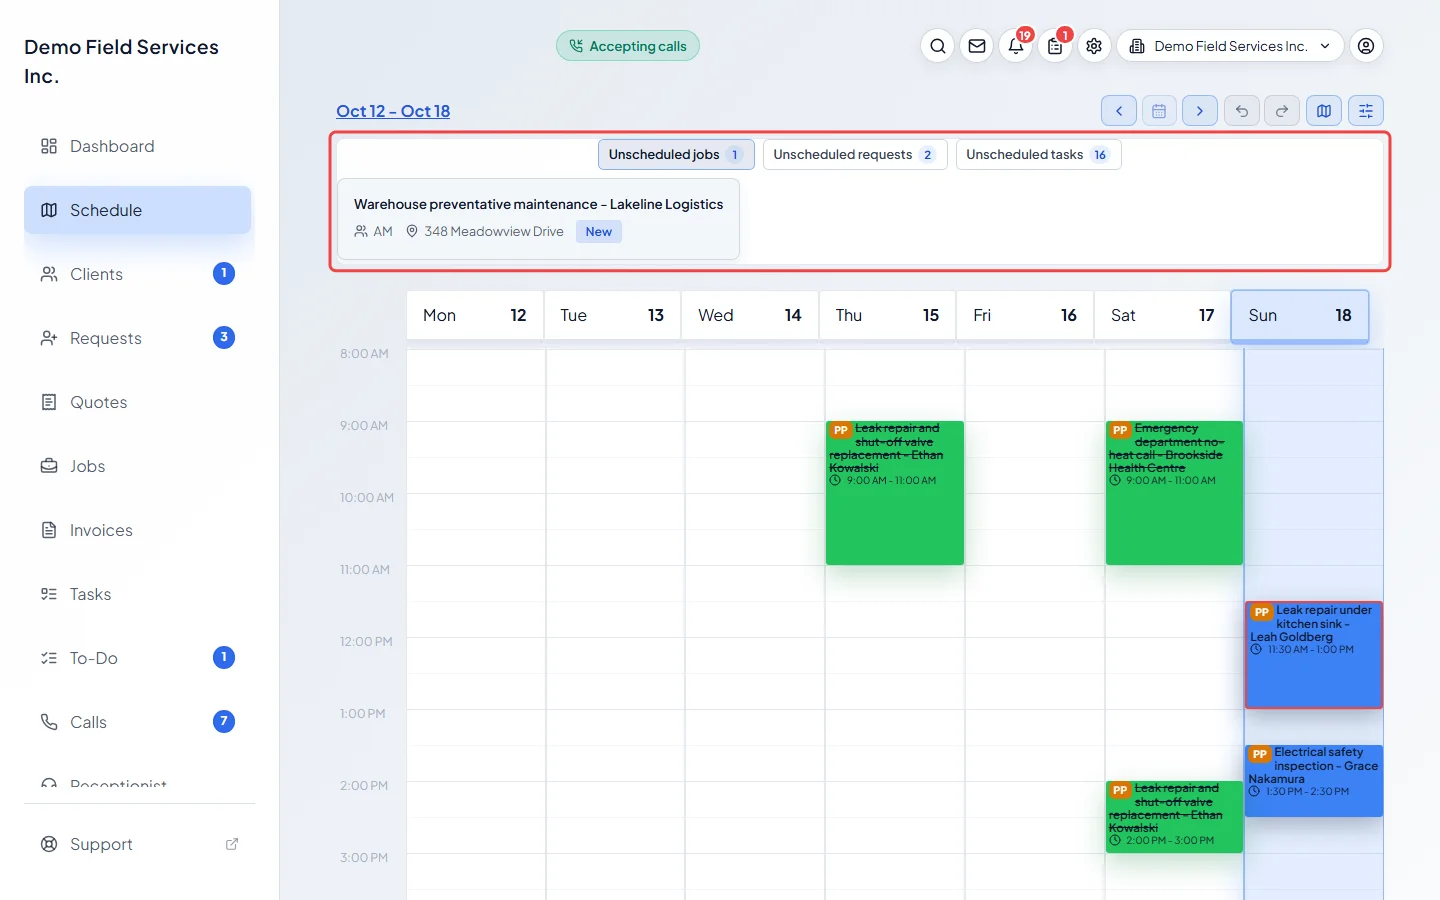Open Tasks in the sidebar

[138, 594]
